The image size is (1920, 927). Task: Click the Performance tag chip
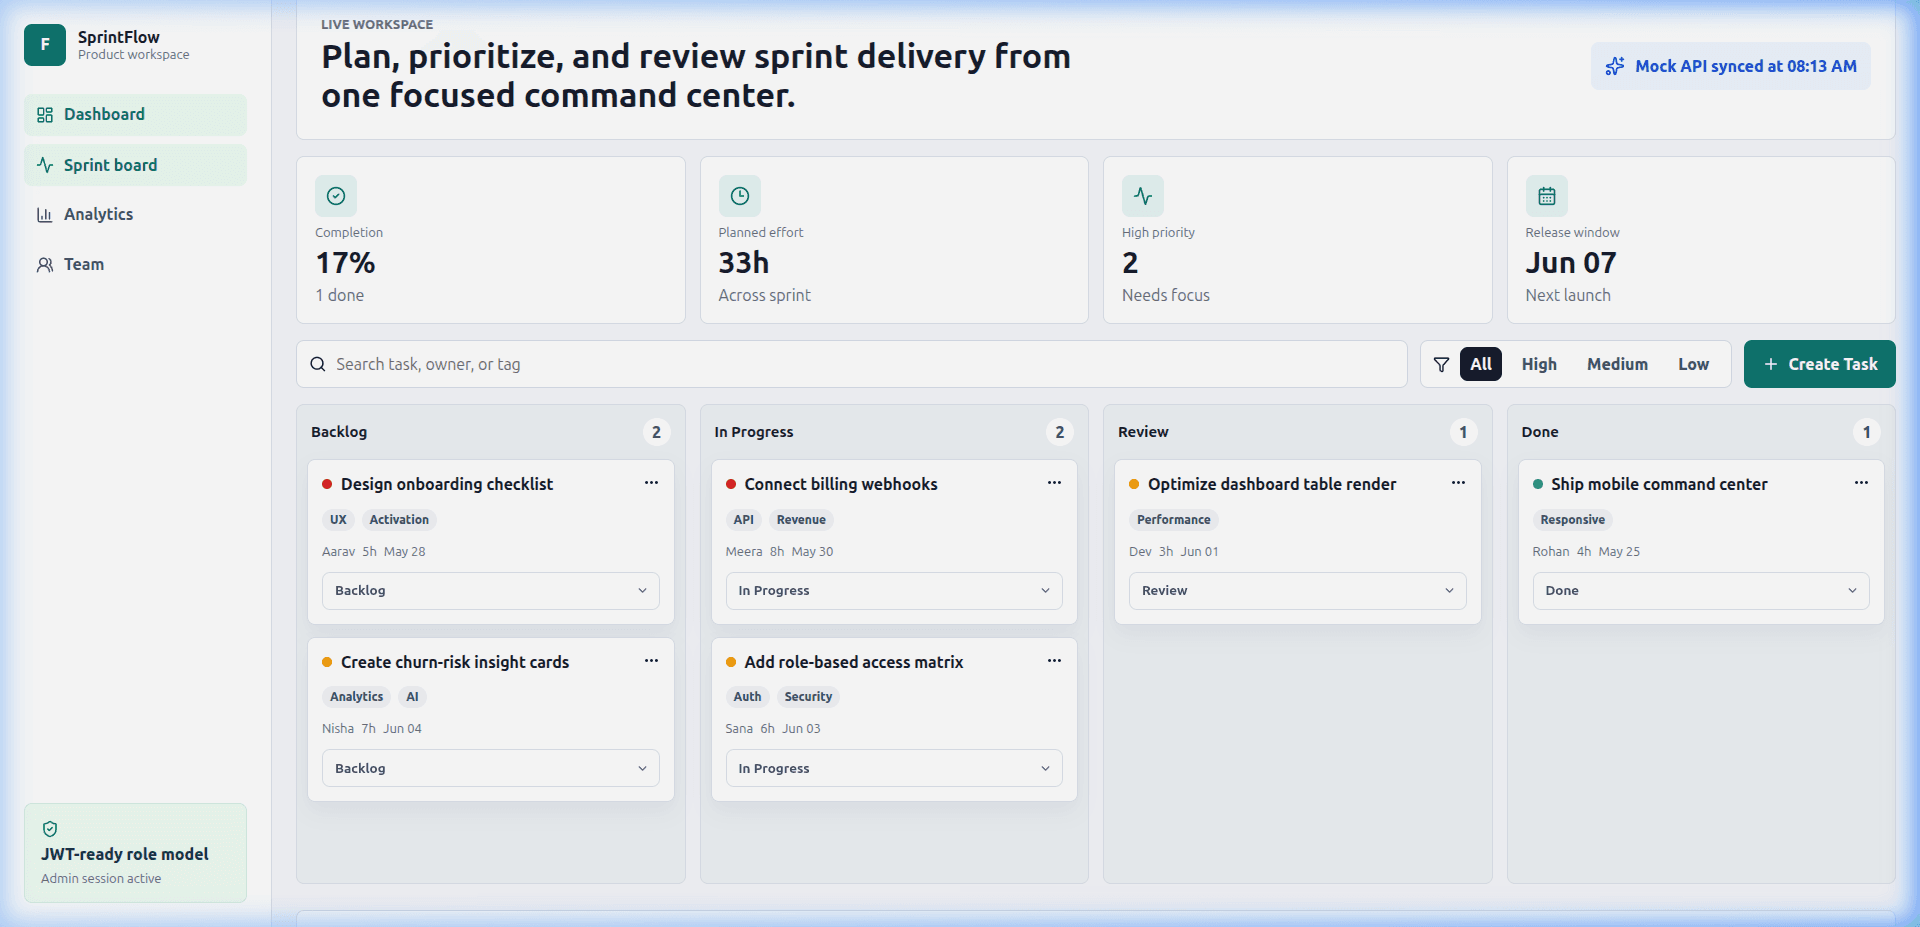pyautogui.click(x=1174, y=520)
